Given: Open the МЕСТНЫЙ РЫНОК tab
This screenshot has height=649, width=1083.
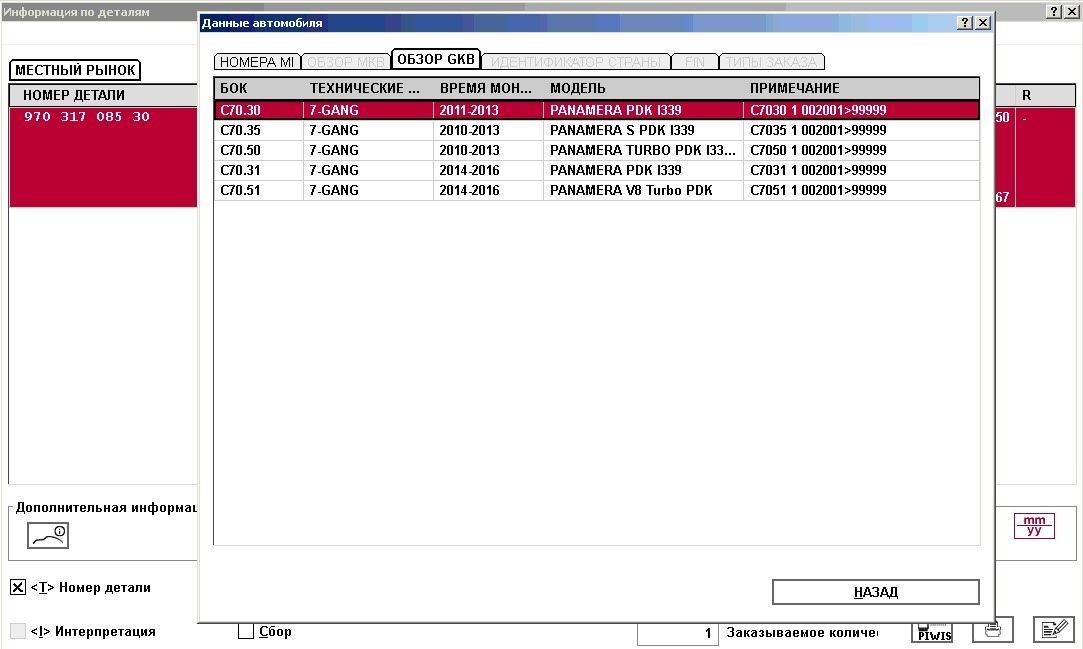Looking at the screenshot, I should 75,71.
